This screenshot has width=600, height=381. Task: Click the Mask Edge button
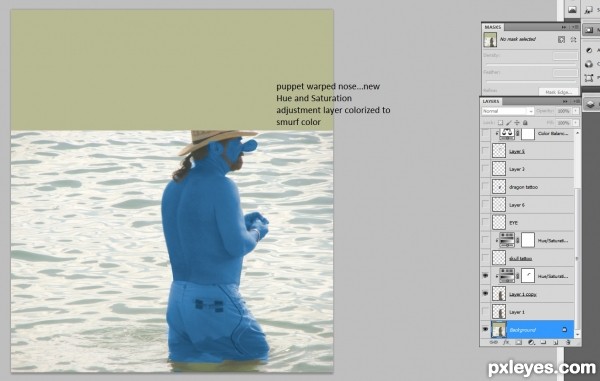tap(558, 92)
